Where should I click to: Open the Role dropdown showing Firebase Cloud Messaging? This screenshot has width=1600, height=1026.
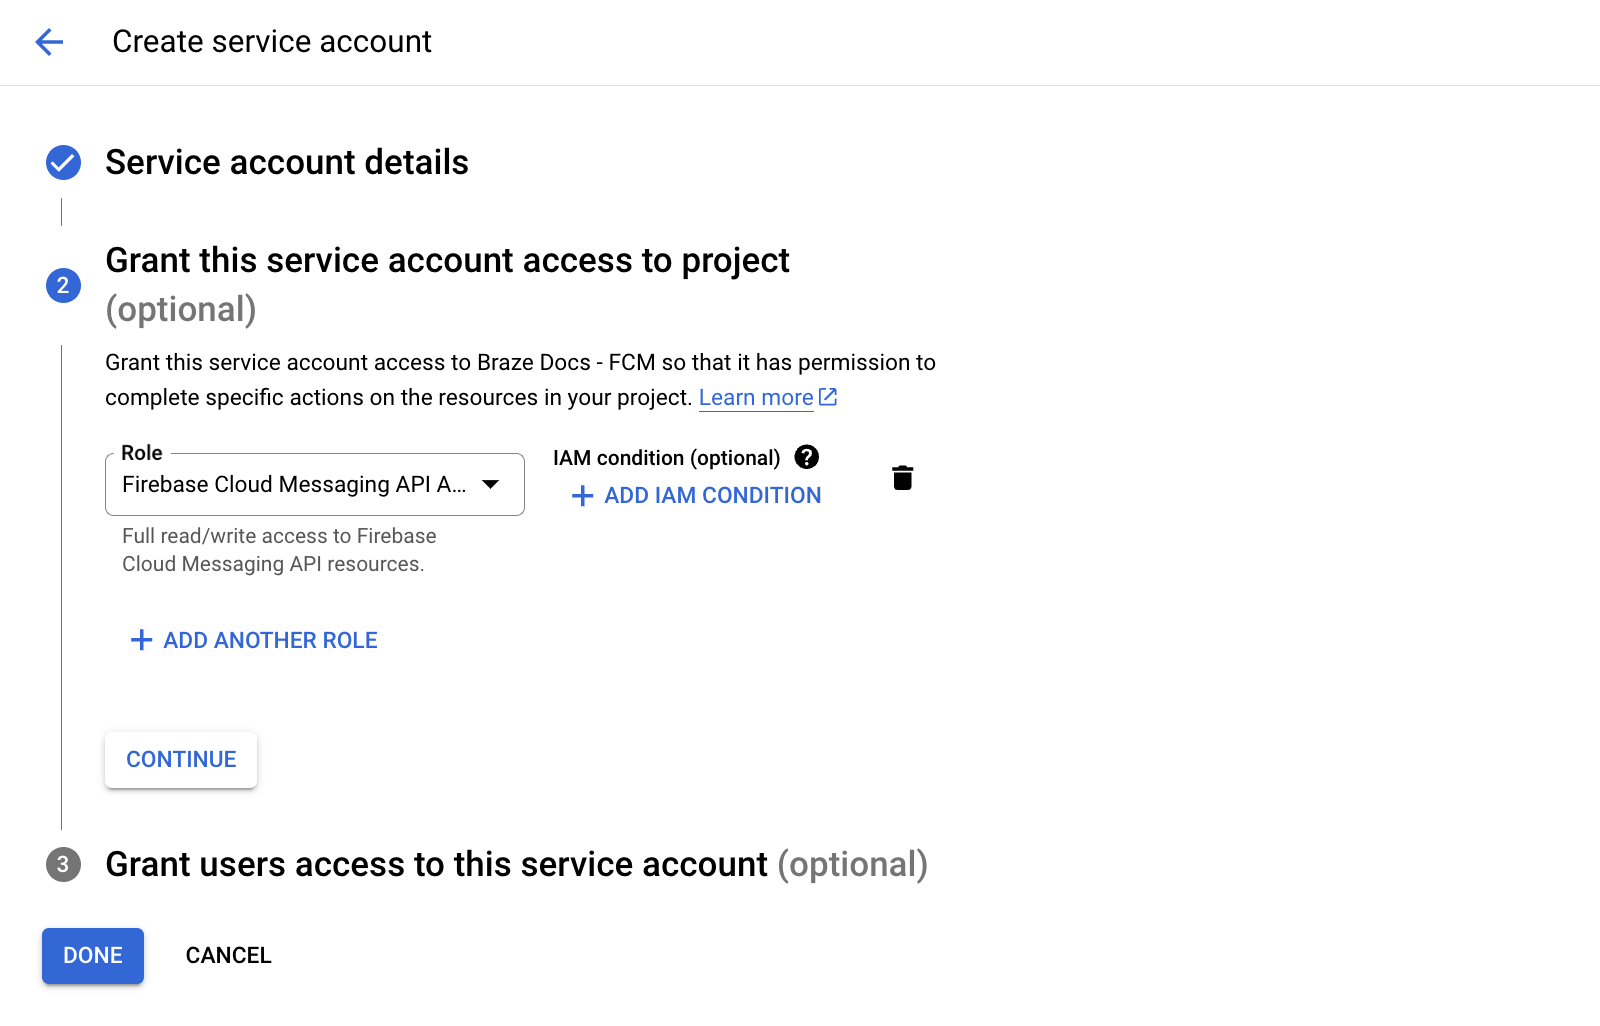294,485
